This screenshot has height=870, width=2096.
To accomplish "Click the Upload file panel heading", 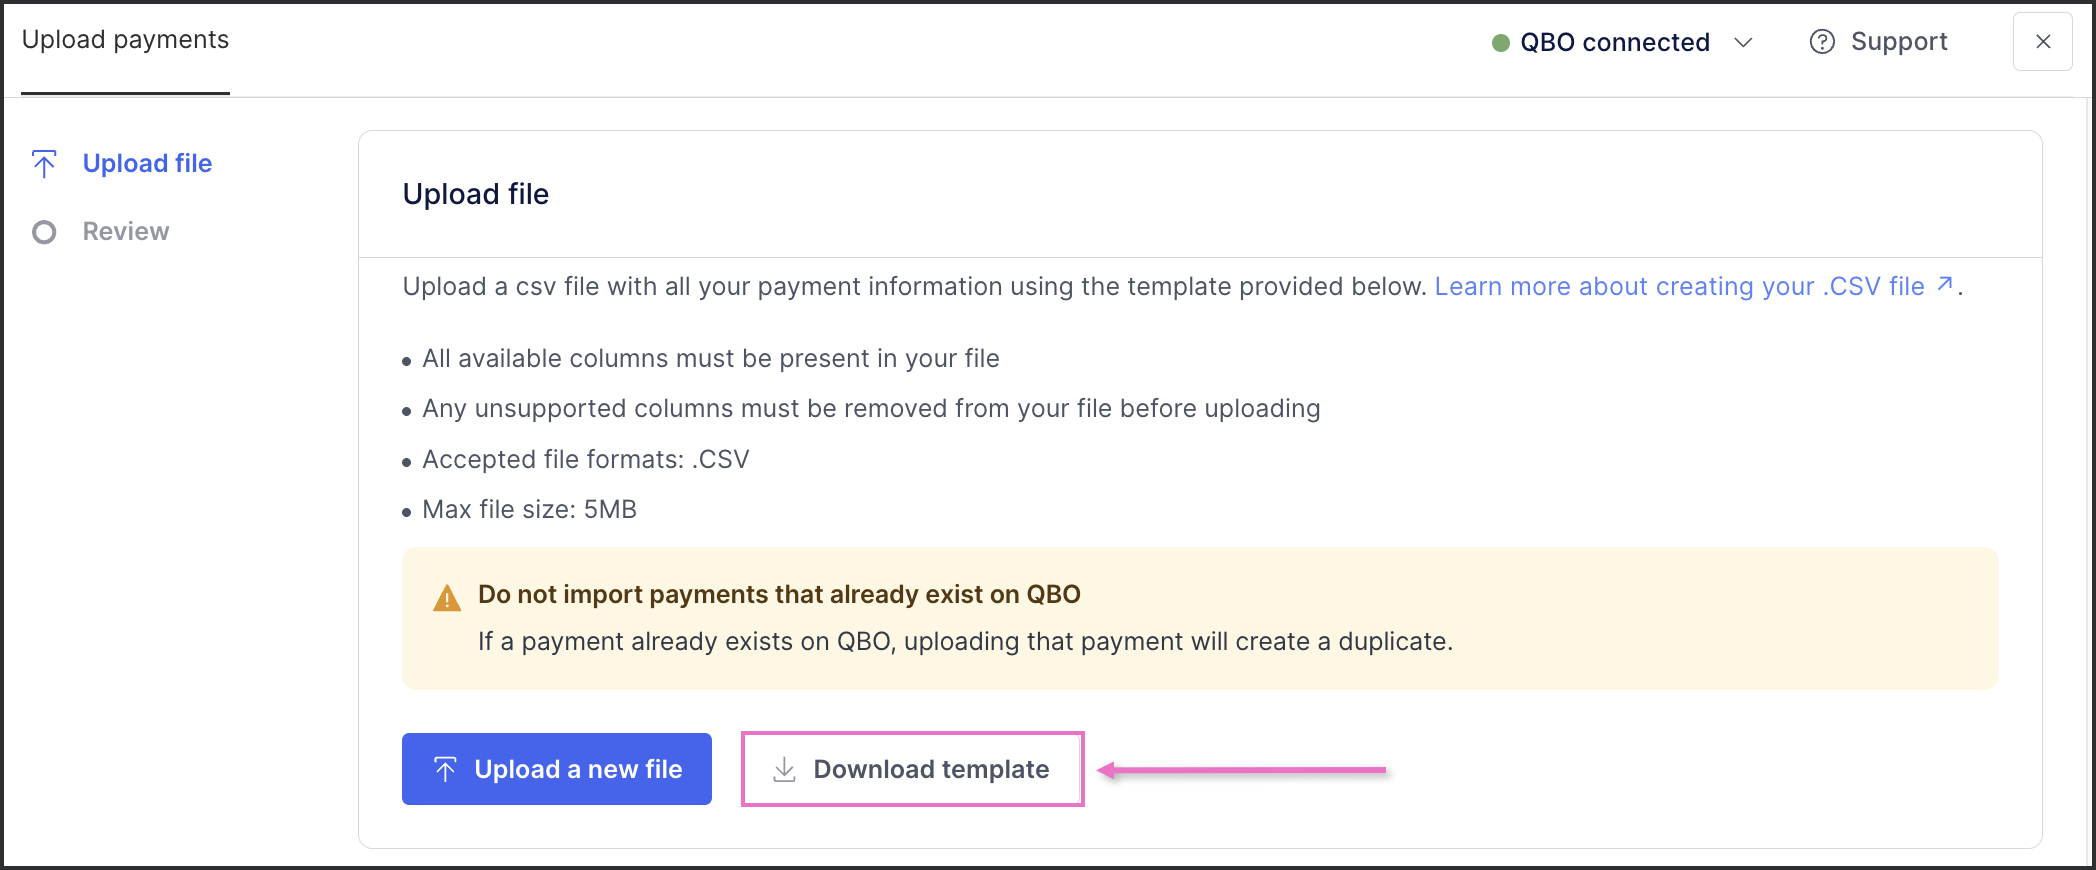I will (x=476, y=194).
